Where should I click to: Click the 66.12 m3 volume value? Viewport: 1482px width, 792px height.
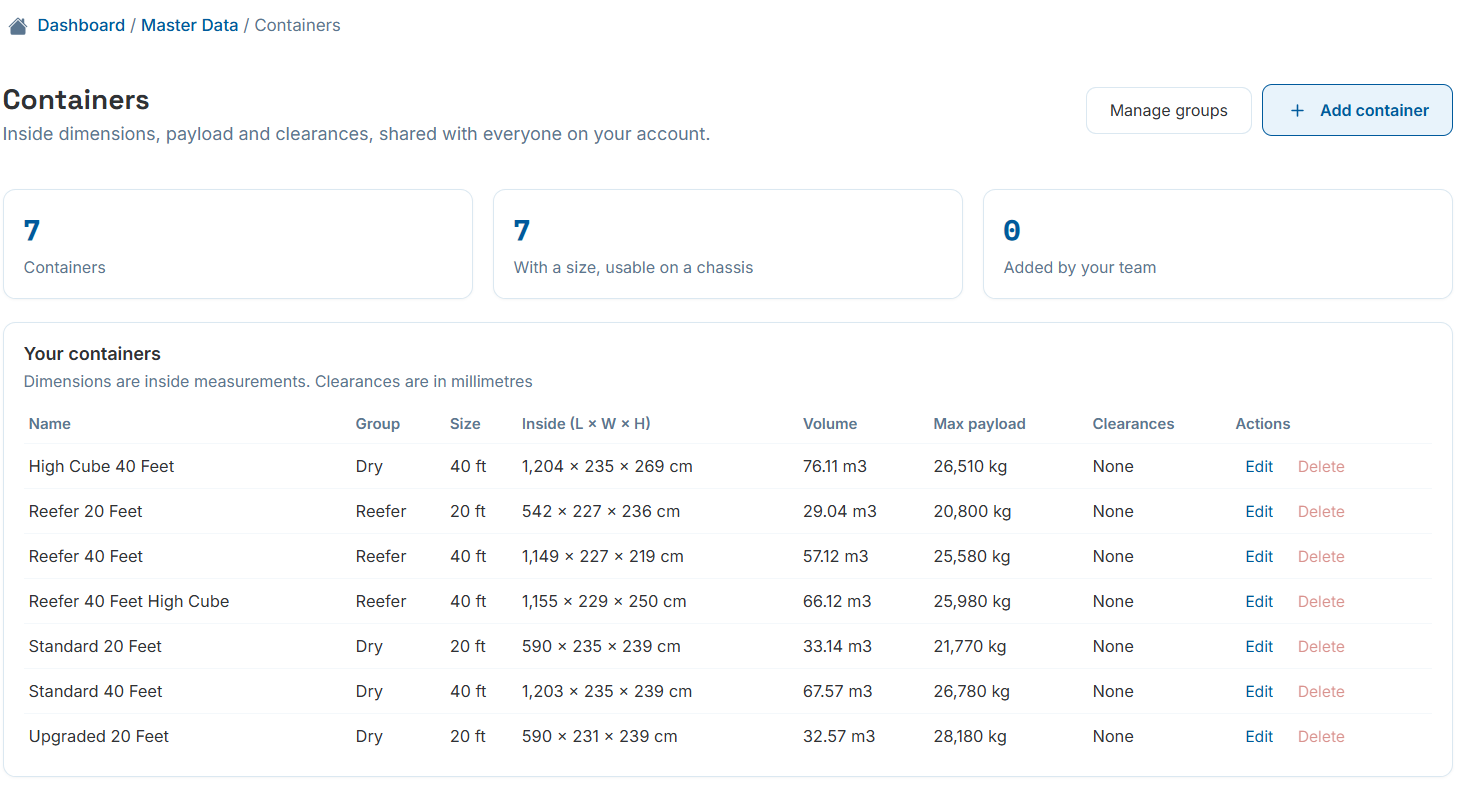837,601
